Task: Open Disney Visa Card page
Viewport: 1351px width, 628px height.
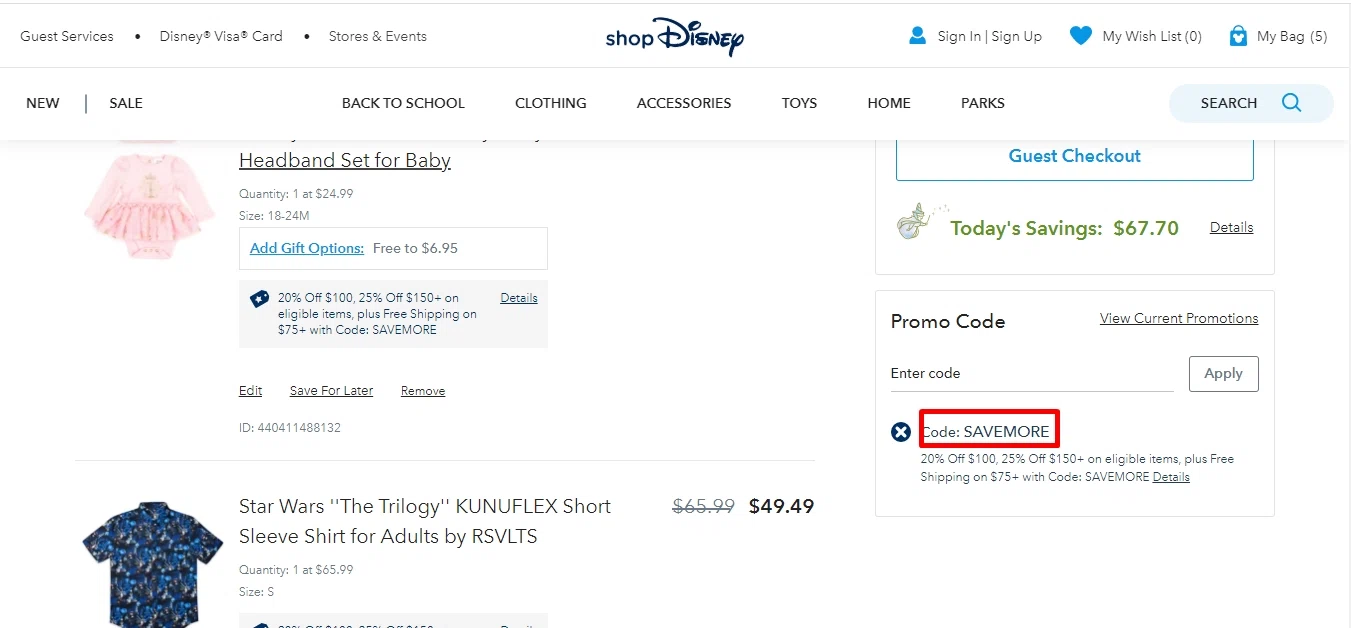Action: point(221,36)
